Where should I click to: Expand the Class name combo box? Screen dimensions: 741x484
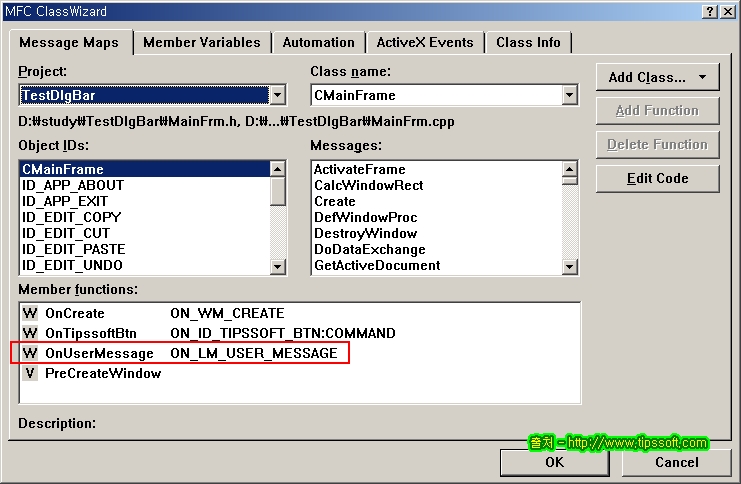(570, 96)
